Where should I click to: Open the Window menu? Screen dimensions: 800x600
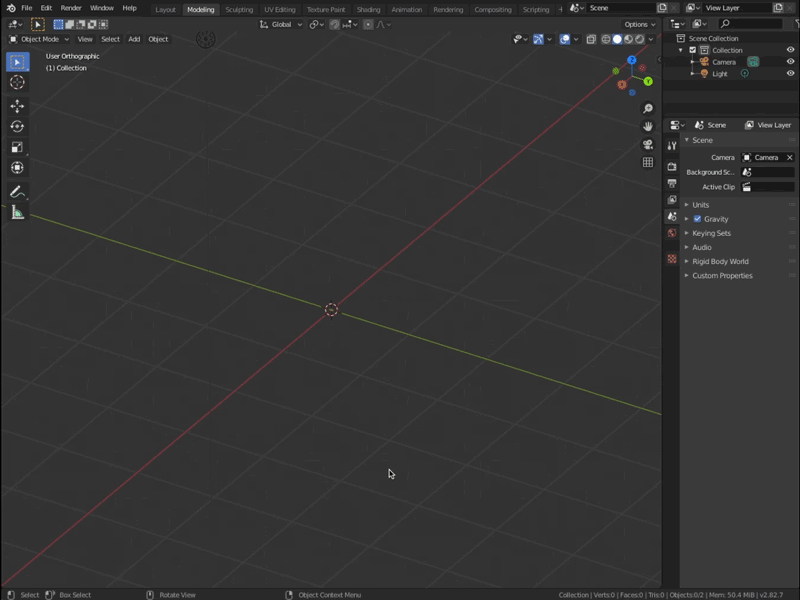click(x=102, y=8)
